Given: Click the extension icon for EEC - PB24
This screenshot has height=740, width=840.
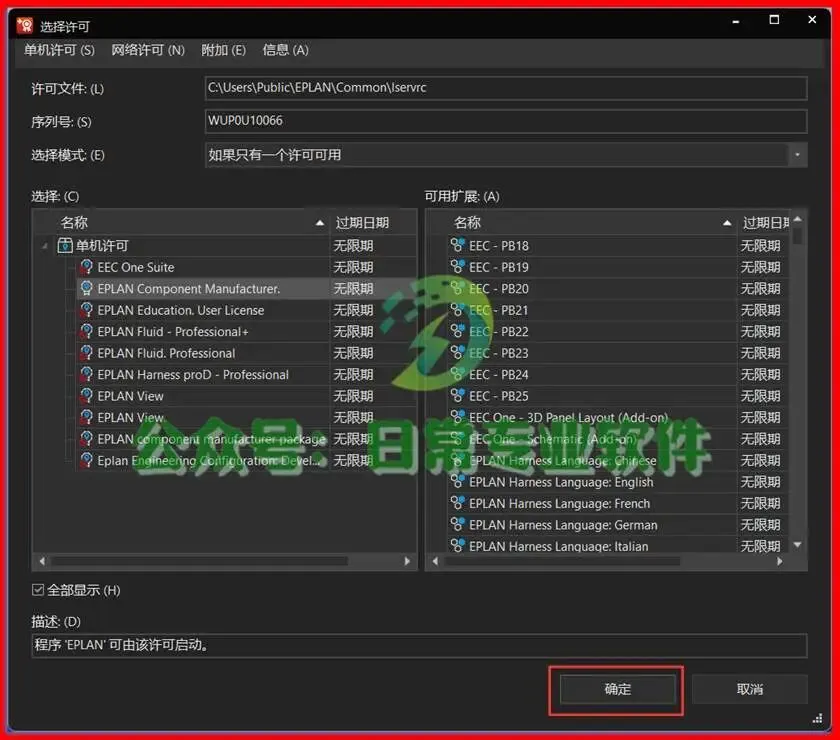Looking at the screenshot, I should pyautogui.click(x=458, y=374).
